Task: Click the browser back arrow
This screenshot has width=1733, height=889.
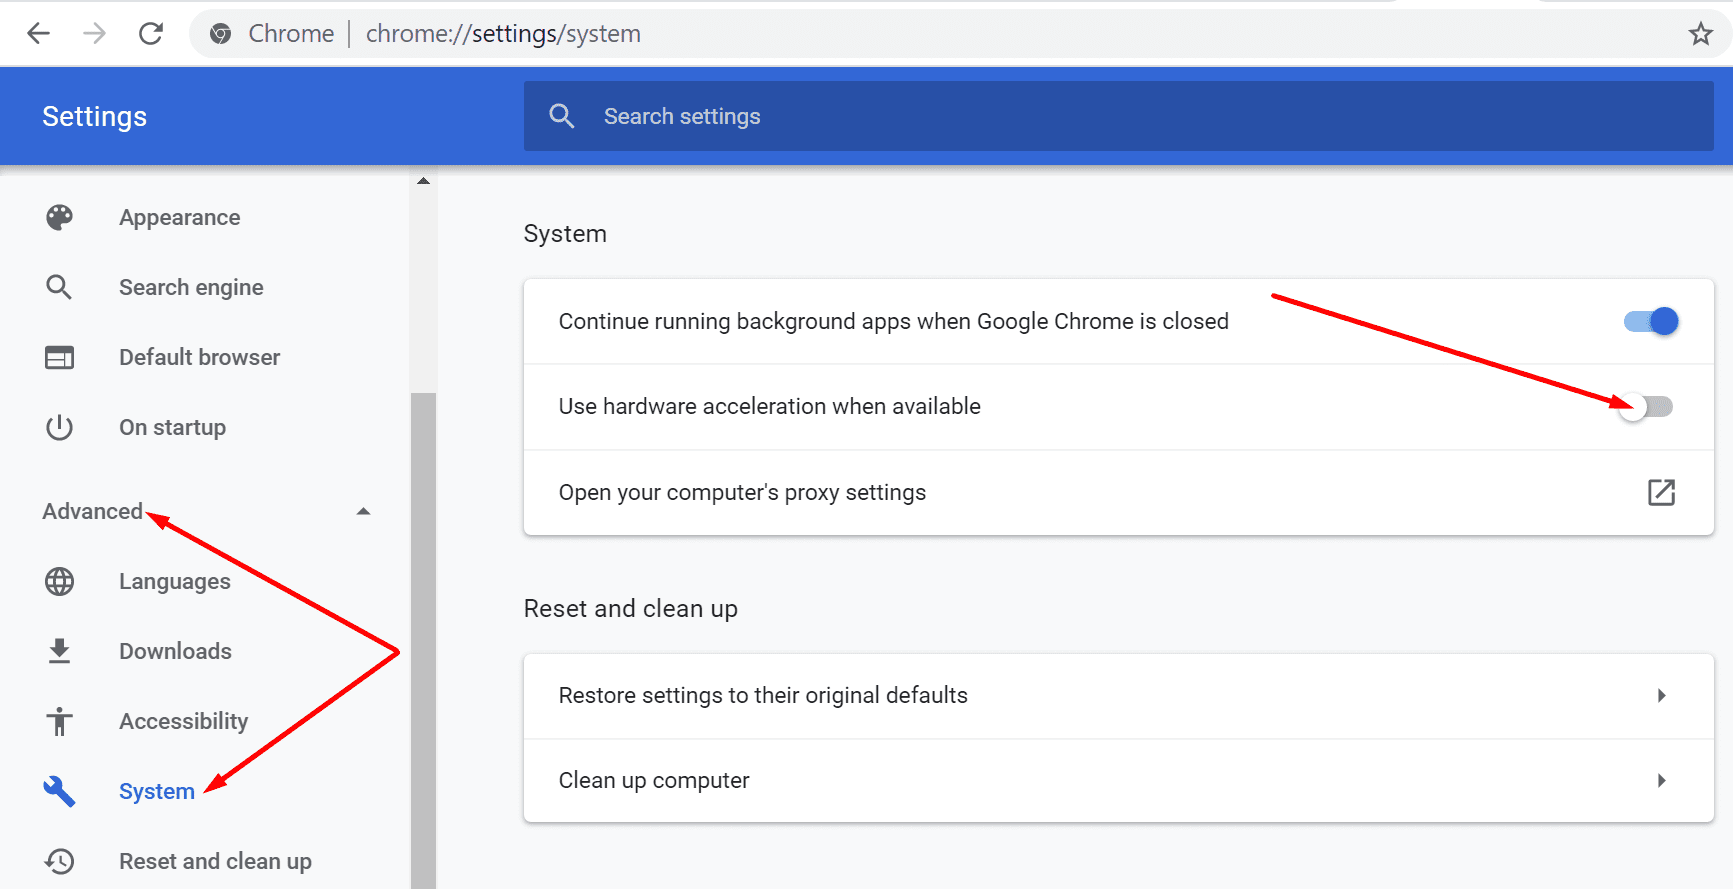Action: 38,34
